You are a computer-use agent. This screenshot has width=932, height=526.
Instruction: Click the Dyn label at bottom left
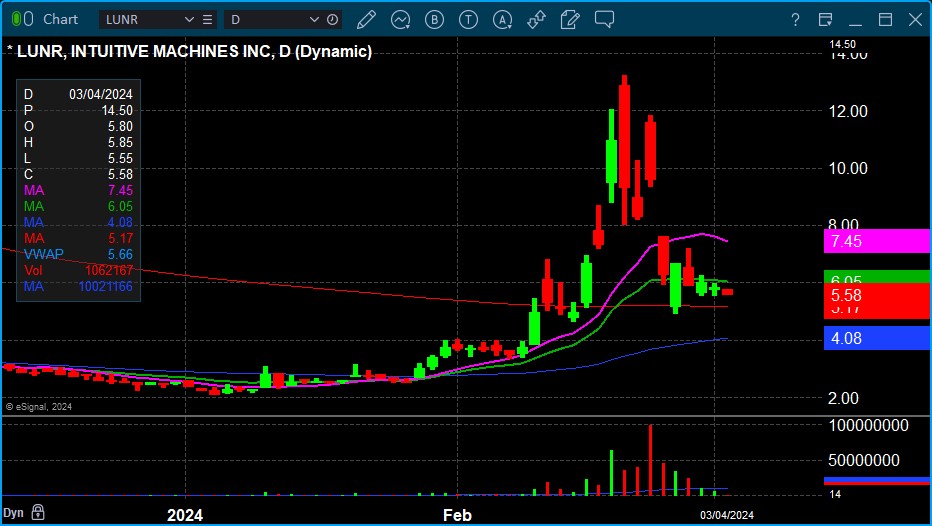(13, 512)
